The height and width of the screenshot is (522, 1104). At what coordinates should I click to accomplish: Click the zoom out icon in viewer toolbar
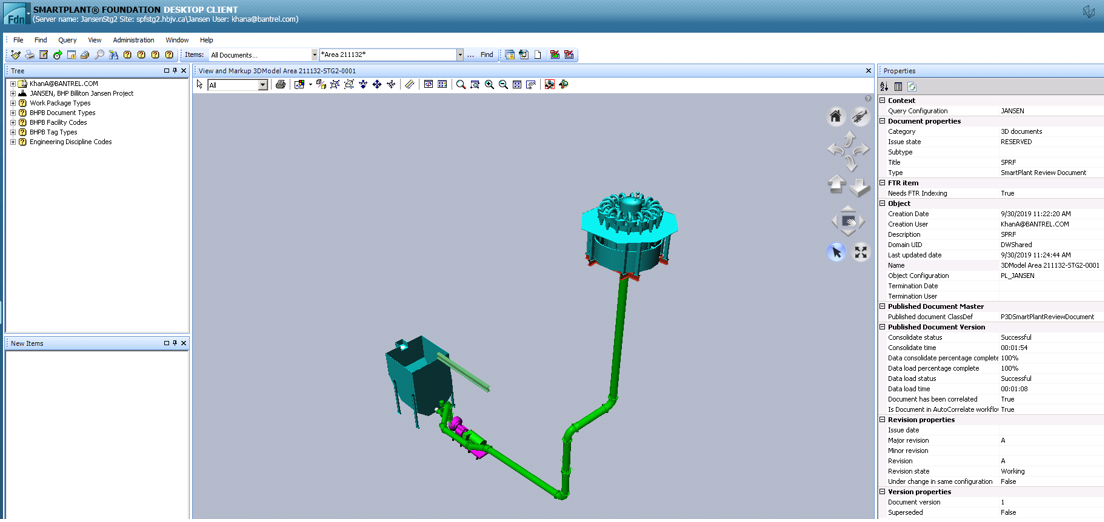pos(503,85)
